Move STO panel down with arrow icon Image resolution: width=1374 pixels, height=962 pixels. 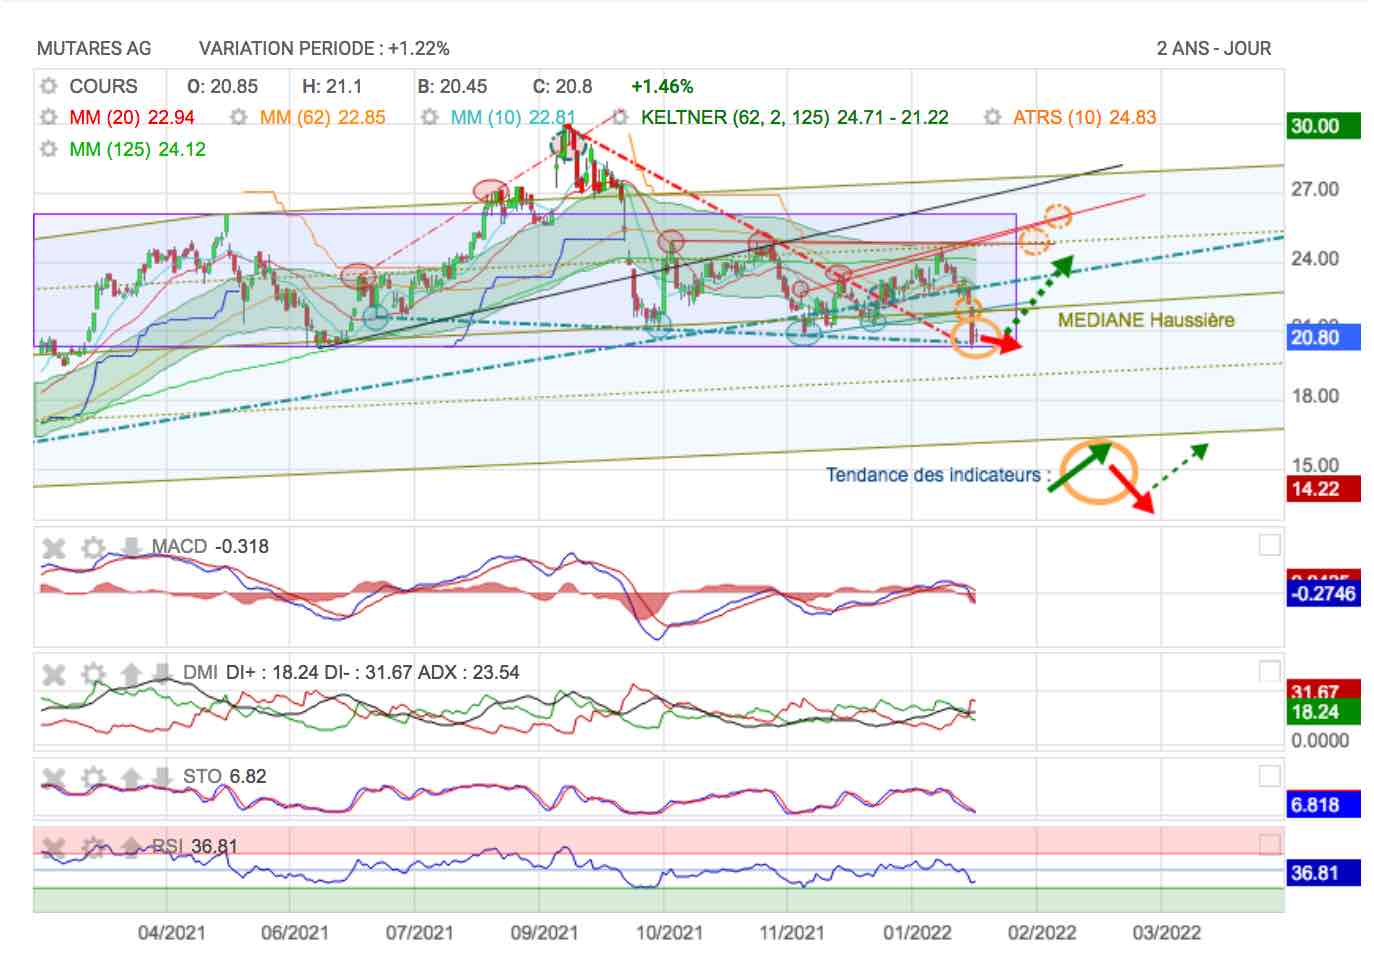[161, 777]
